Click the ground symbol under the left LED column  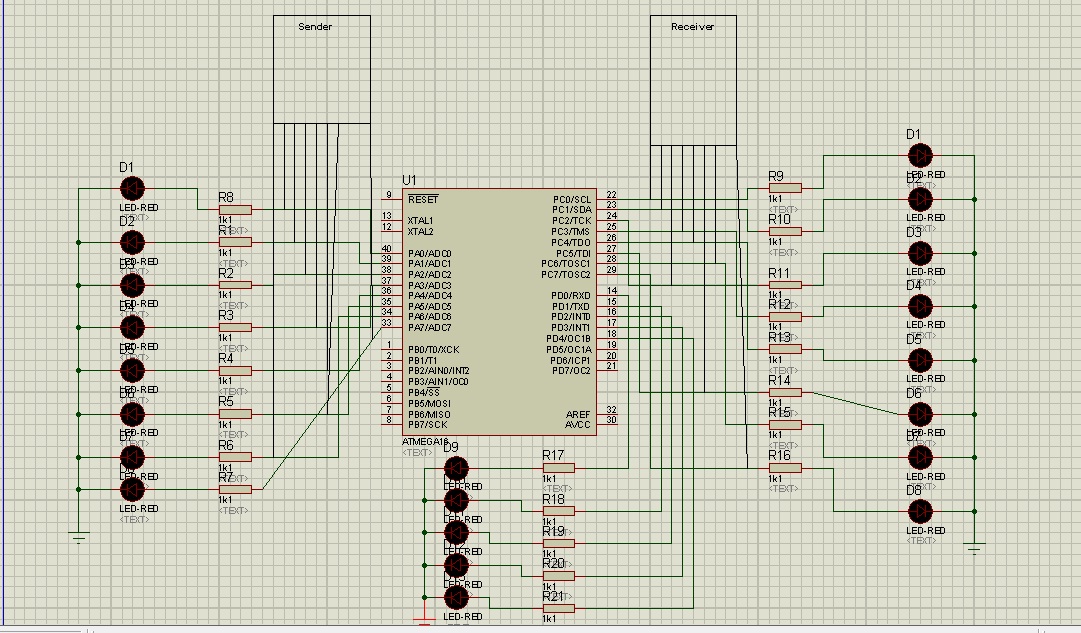click(79, 538)
